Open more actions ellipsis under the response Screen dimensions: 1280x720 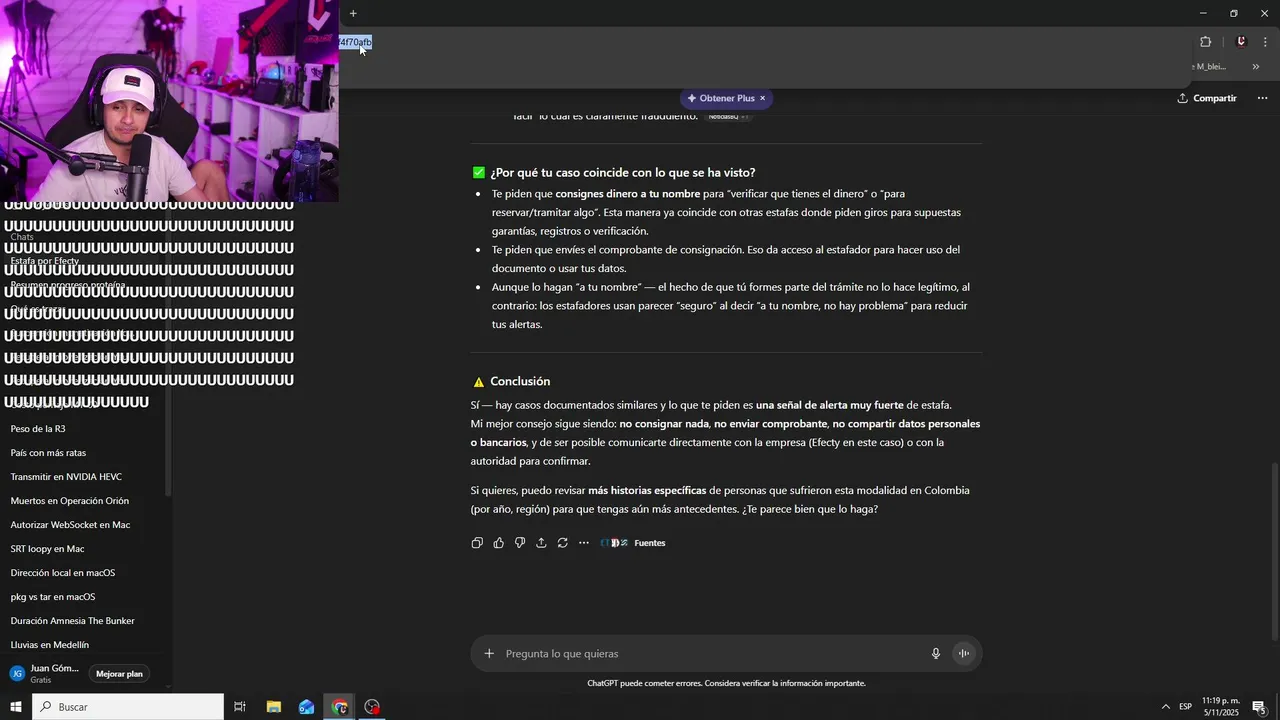coord(584,543)
